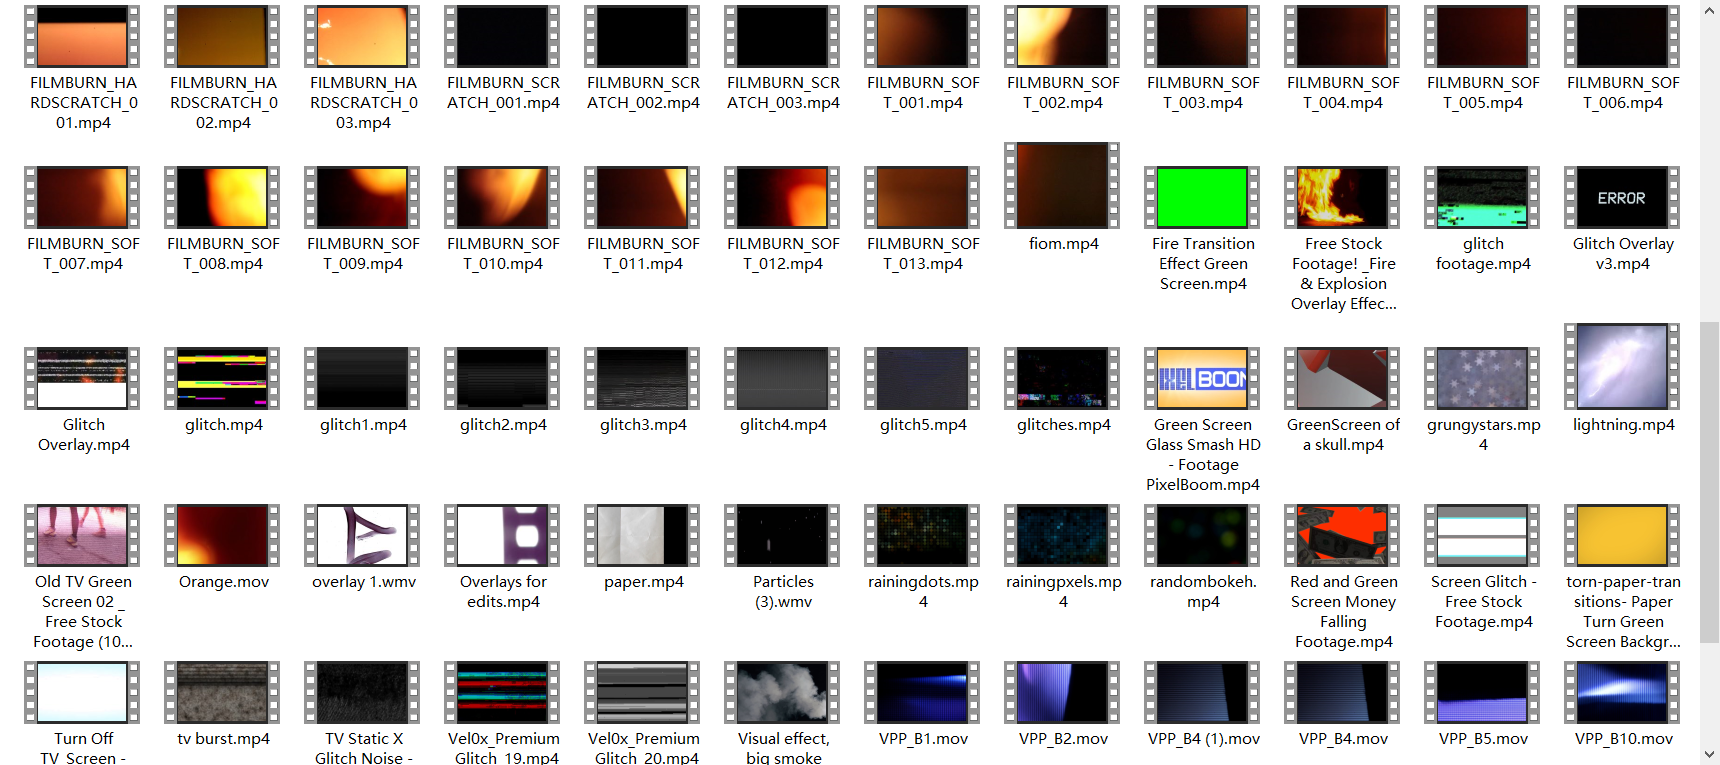
Task: Select the FILMBURN_SOFT_004.mp4 file icon
Action: pyautogui.click(x=1342, y=37)
